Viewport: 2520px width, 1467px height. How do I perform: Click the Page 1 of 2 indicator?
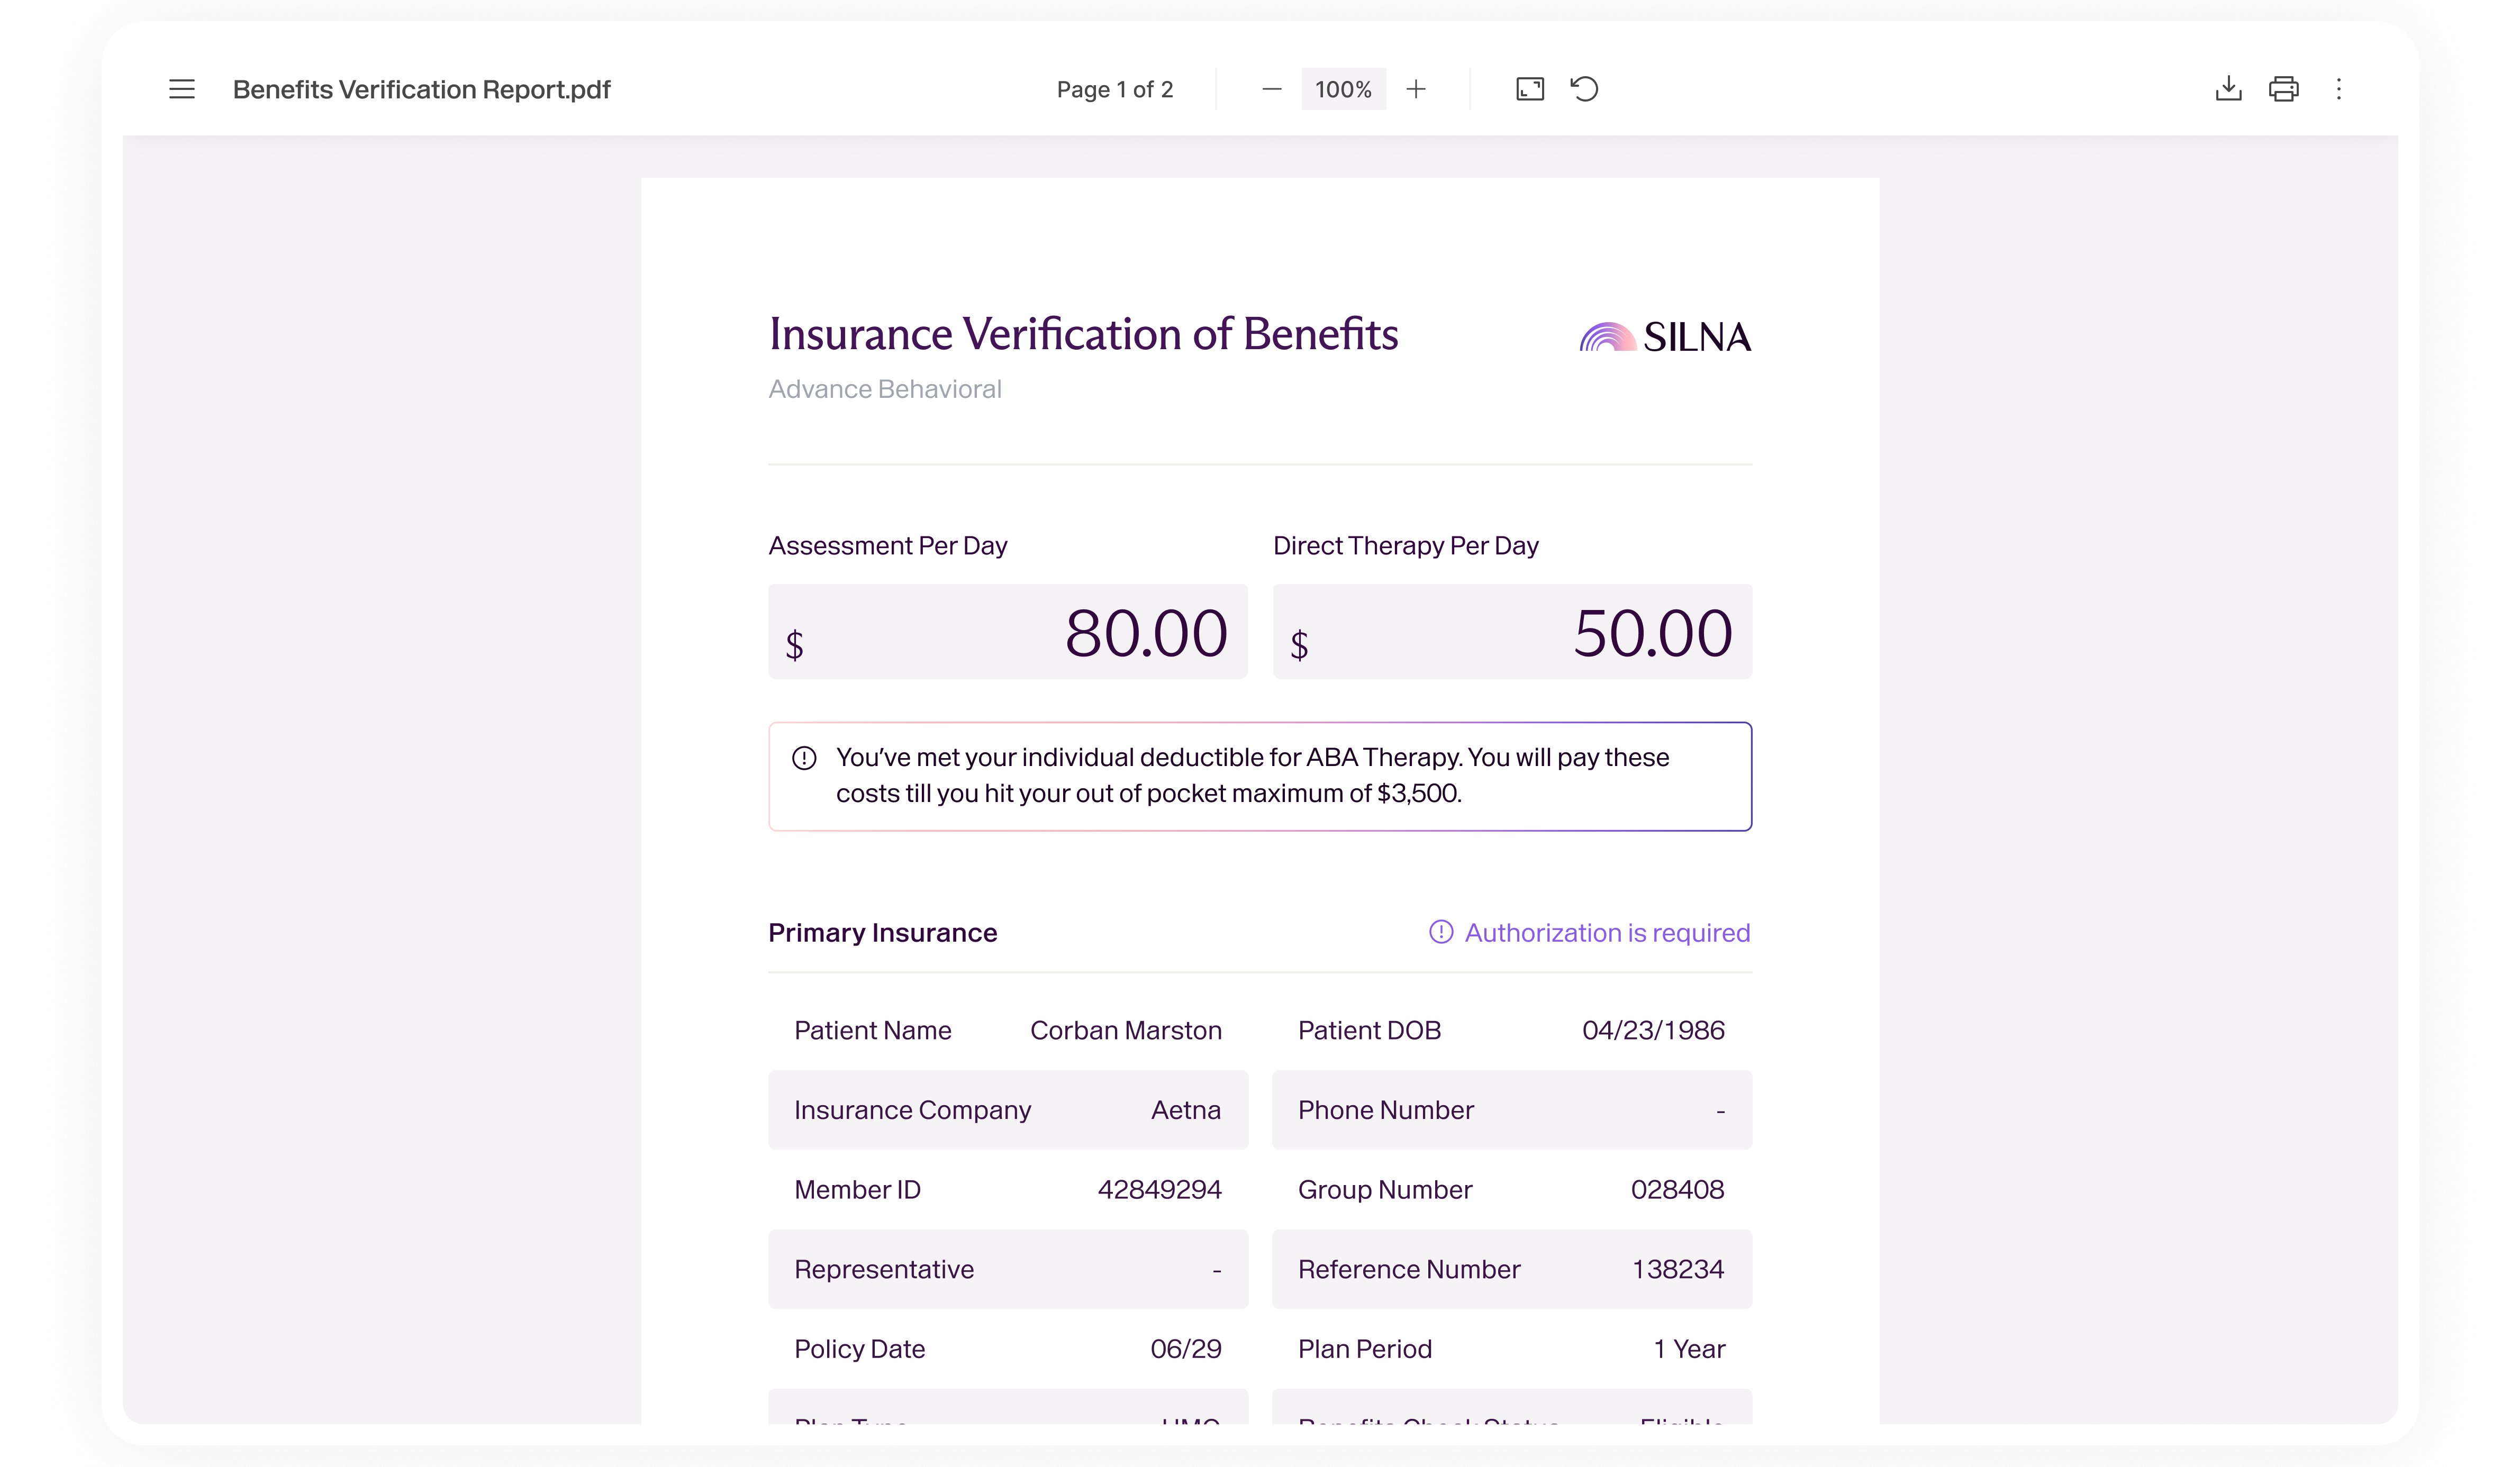(x=1114, y=89)
